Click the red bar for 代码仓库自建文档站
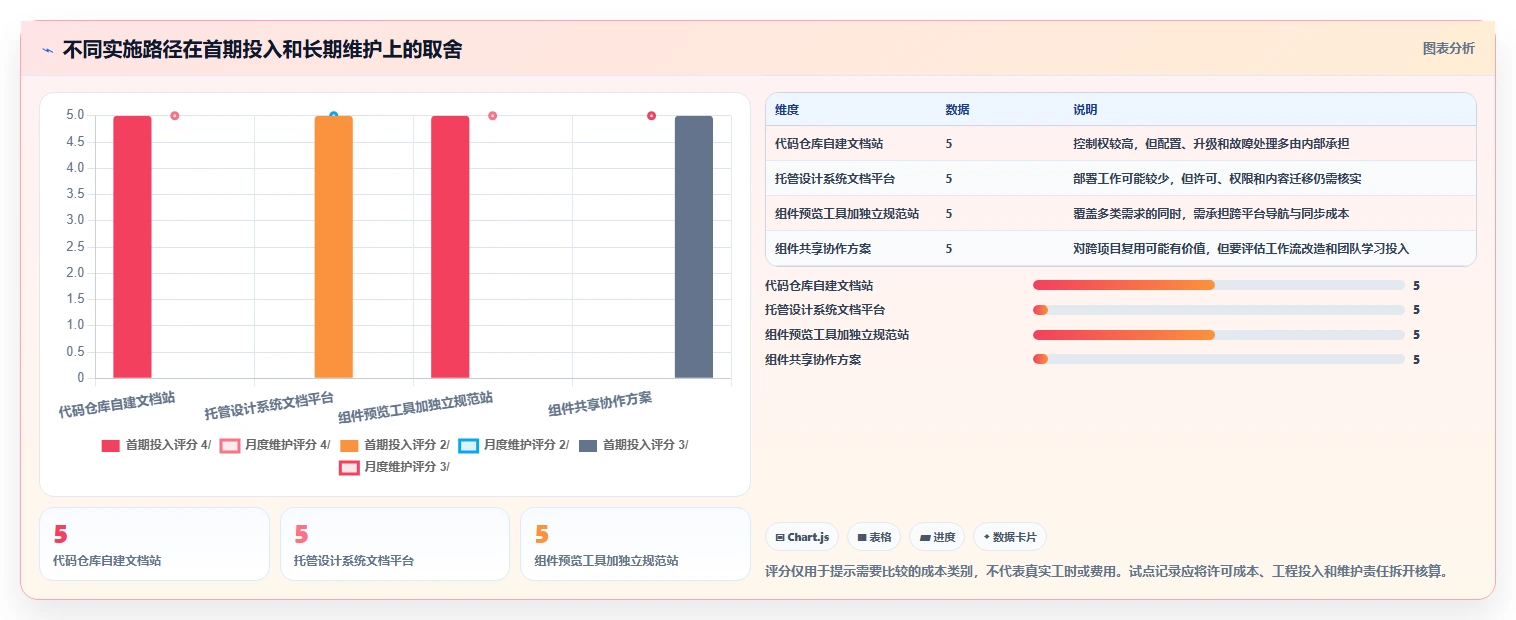 (x=132, y=247)
